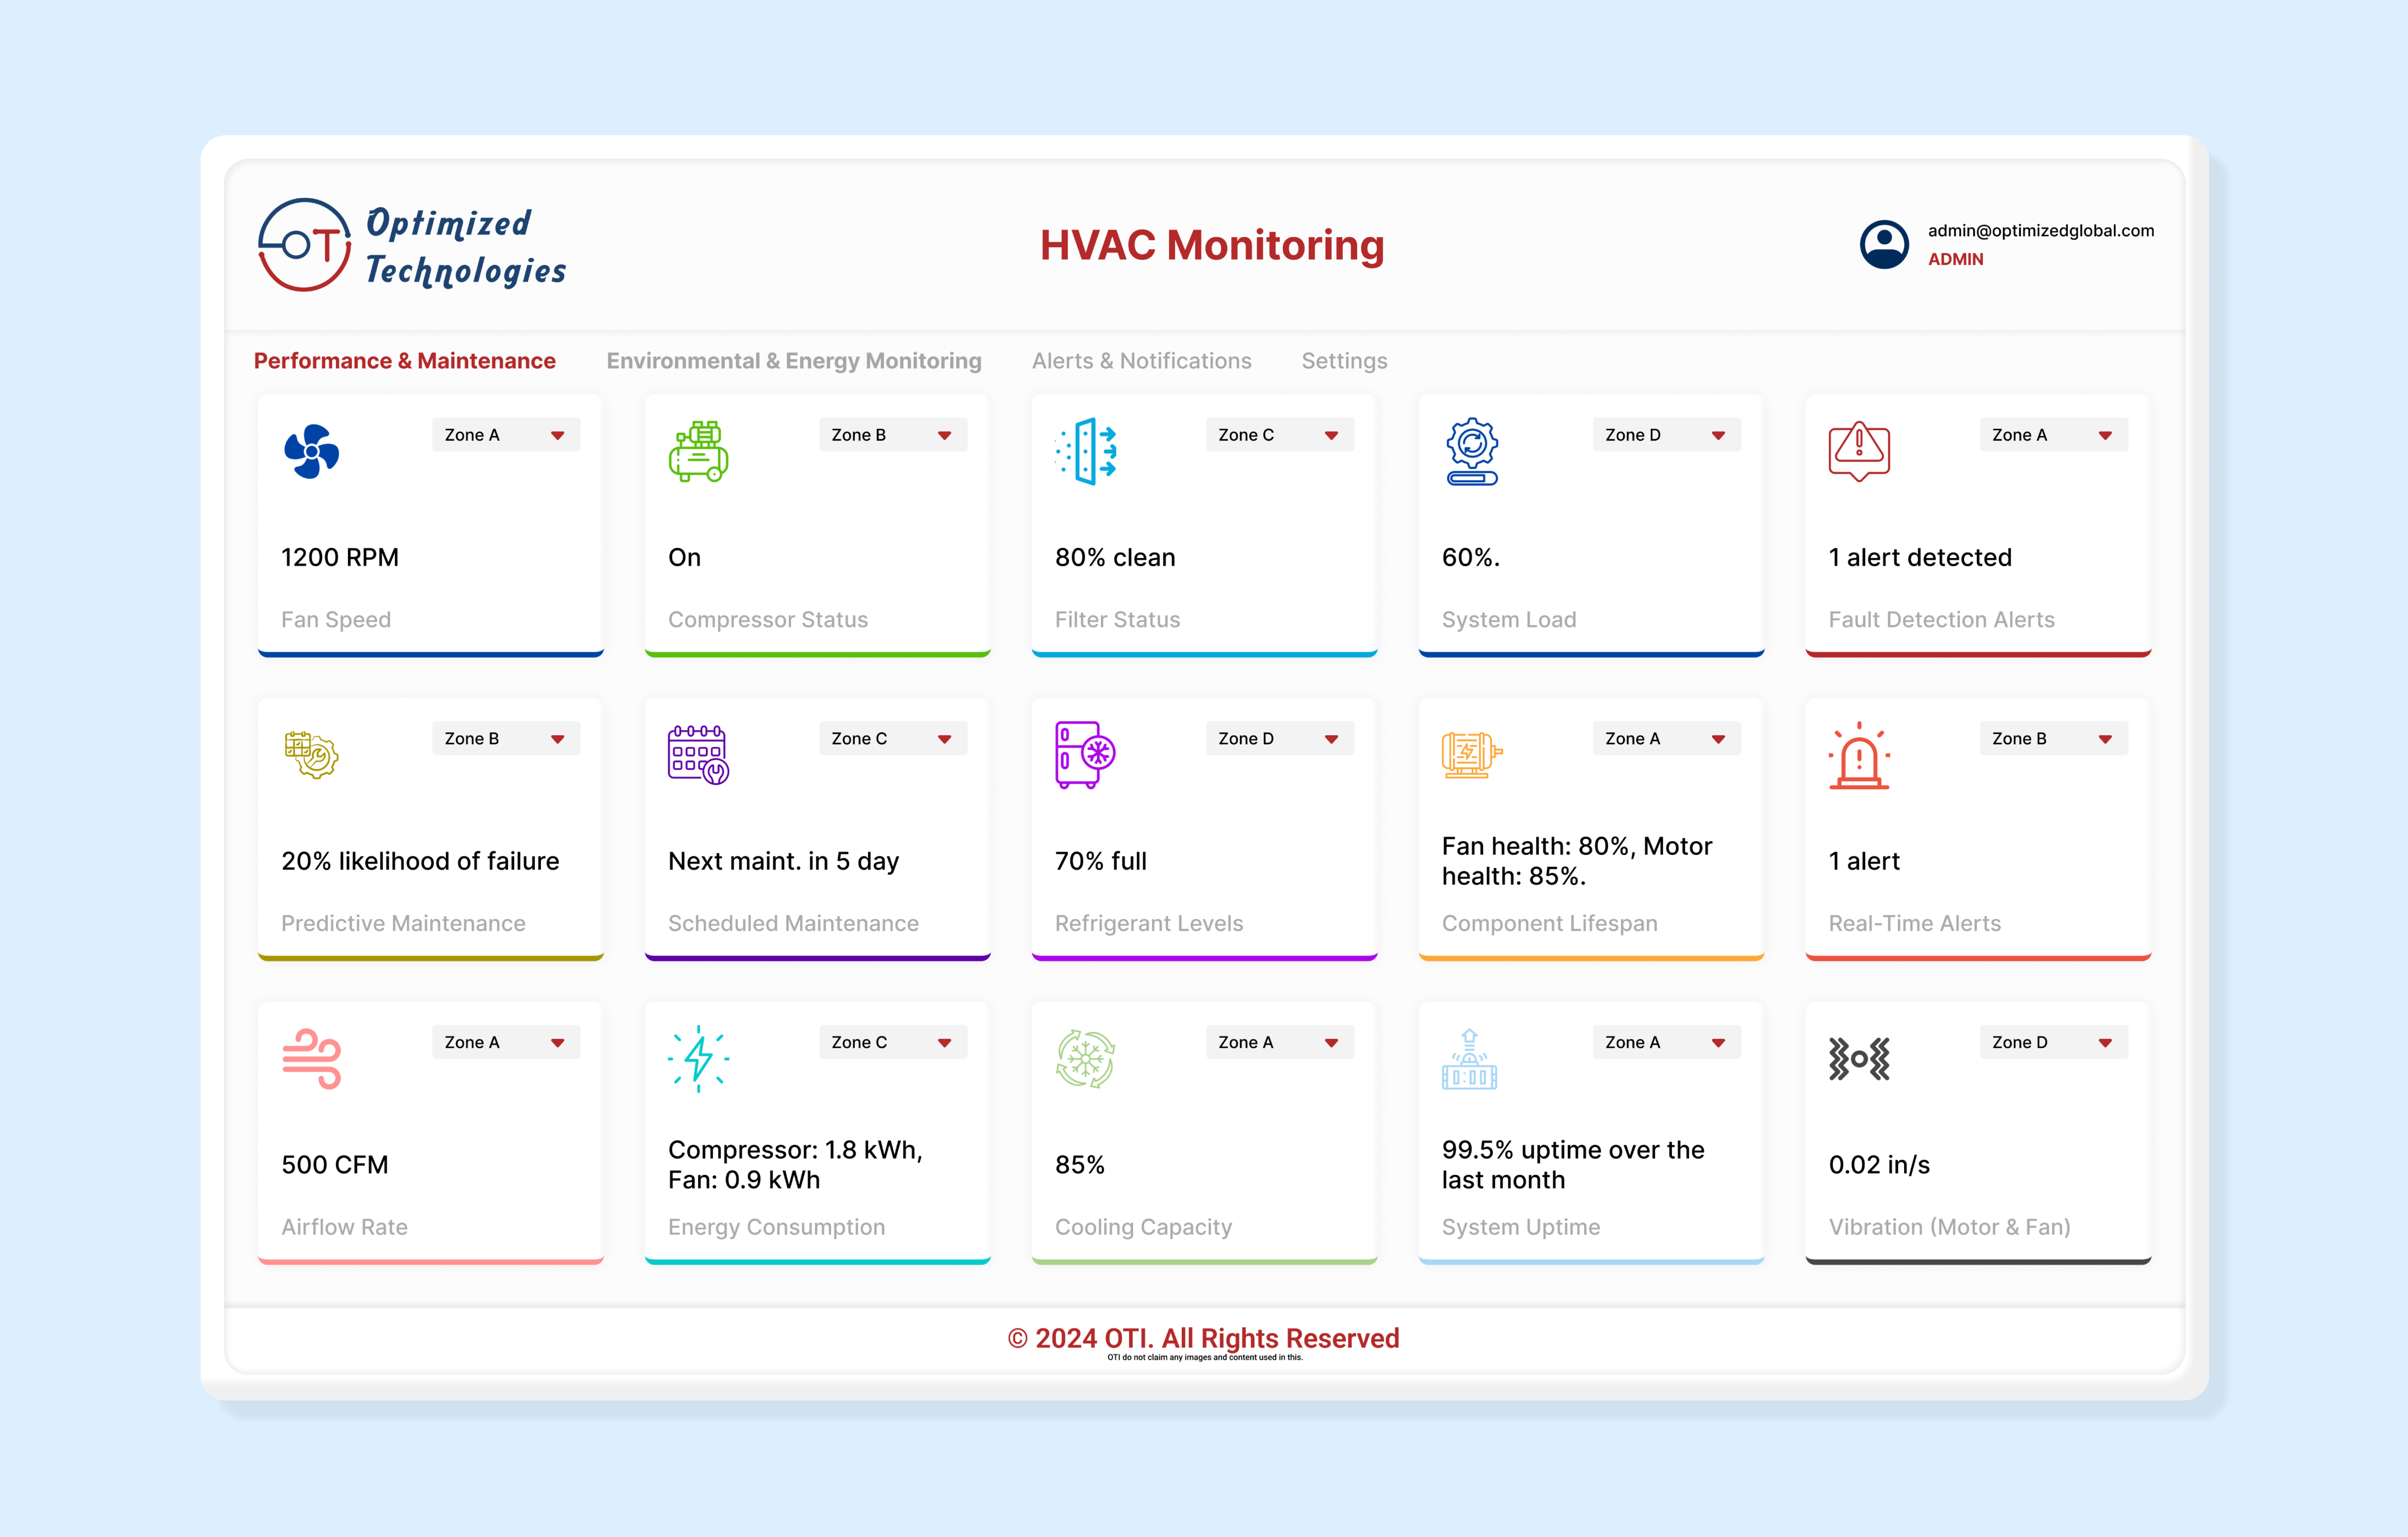Click the 80% clean filter value

pos(1115,557)
